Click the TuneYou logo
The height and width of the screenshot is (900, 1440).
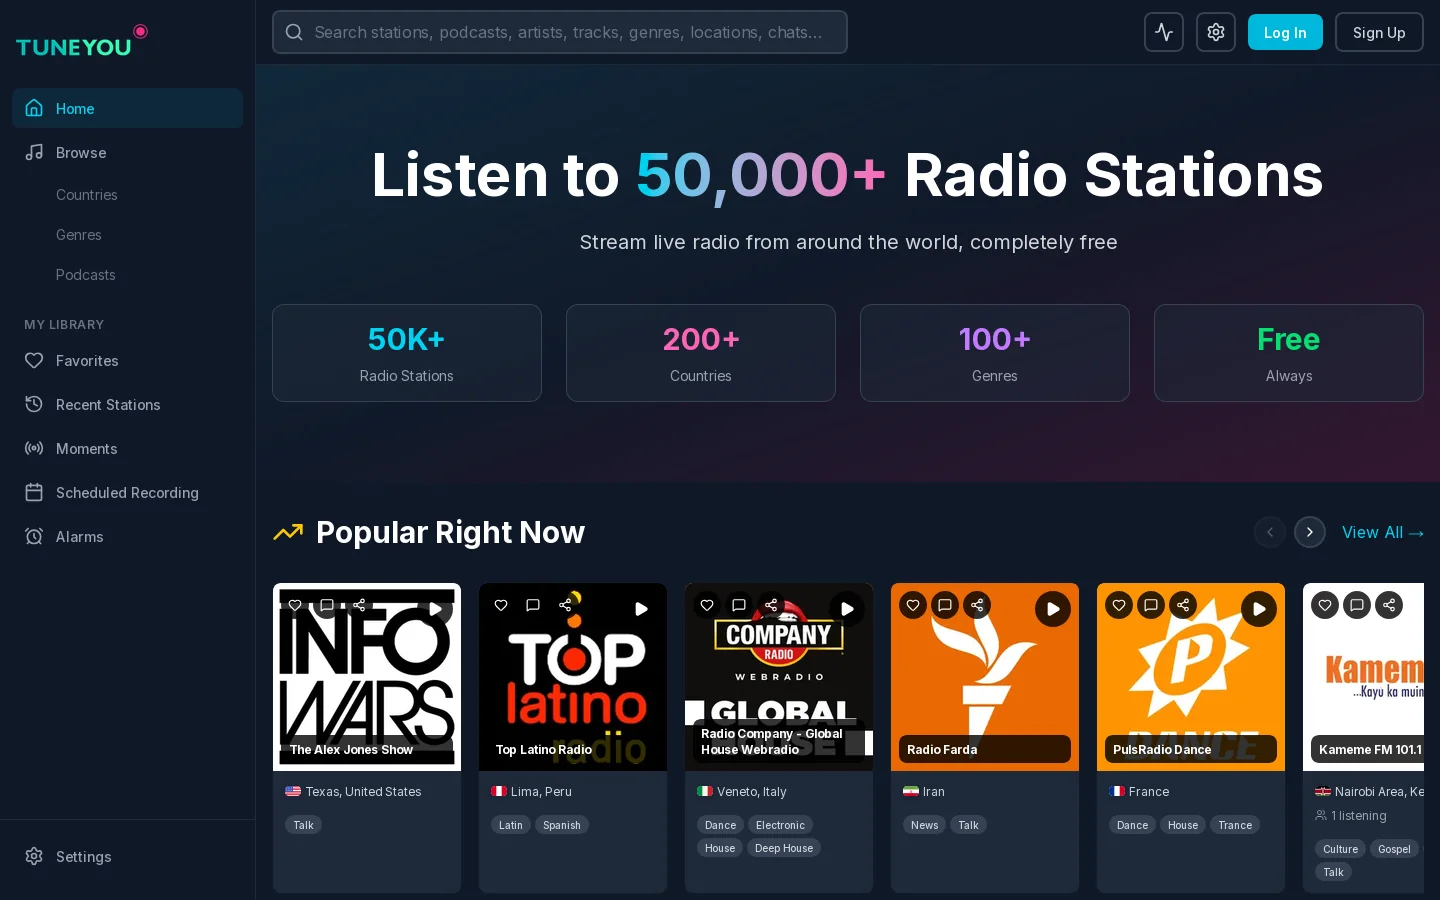click(x=82, y=41)
